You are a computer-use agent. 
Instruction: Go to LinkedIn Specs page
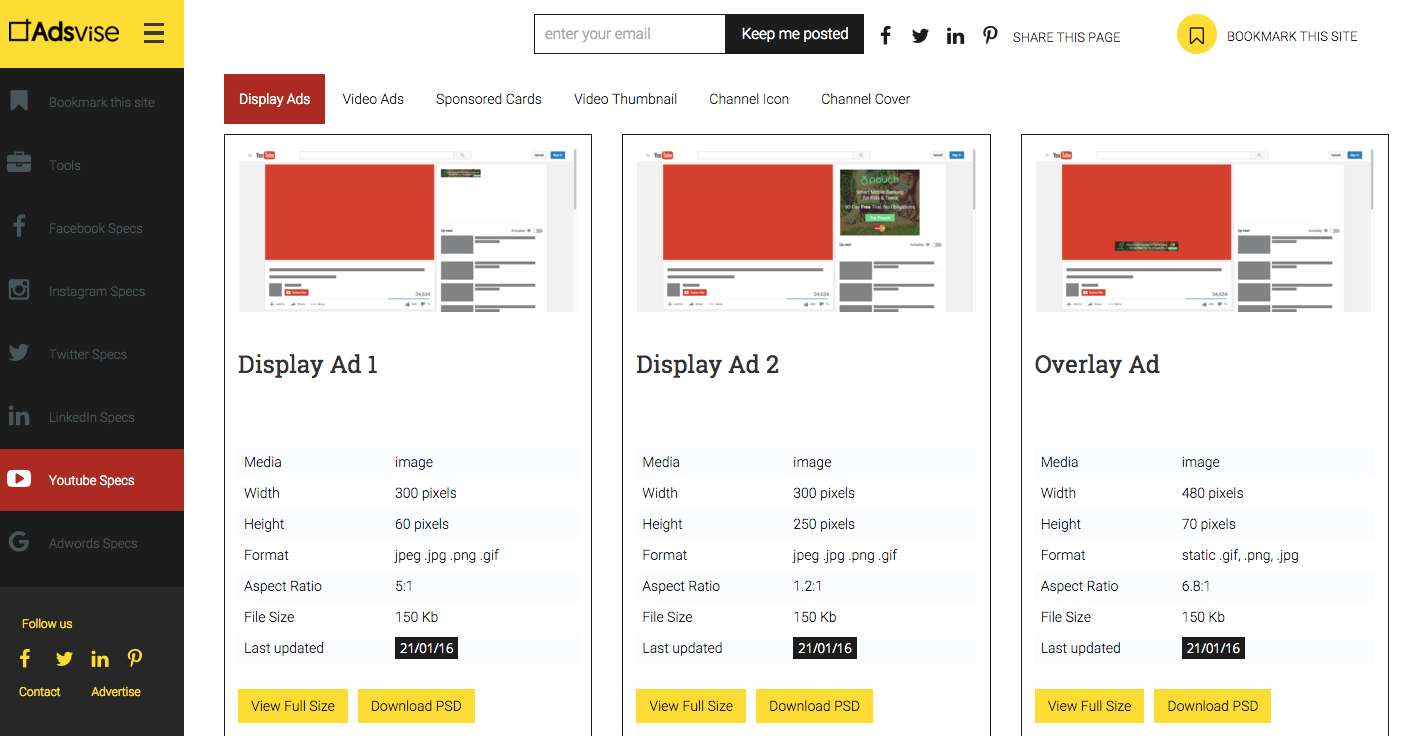click(92, 417)
